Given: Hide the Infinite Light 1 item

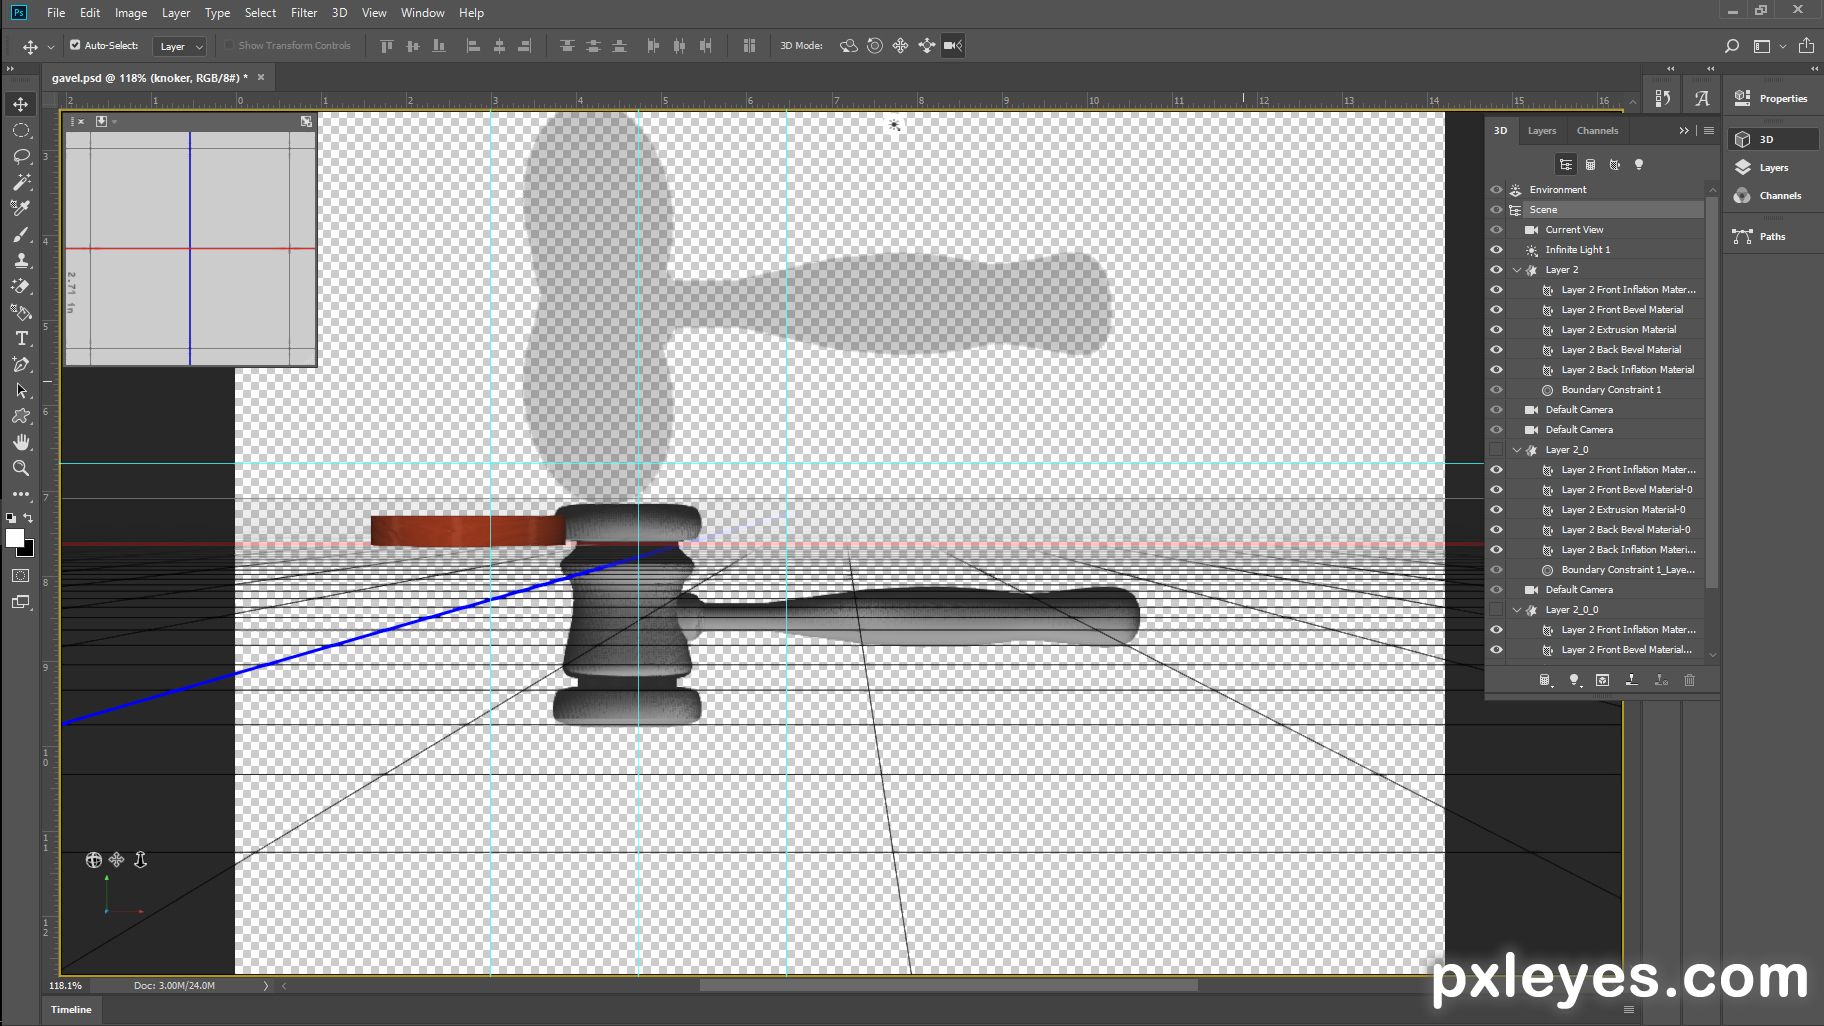Looking at the screenshot, I should coord(1496,250).
